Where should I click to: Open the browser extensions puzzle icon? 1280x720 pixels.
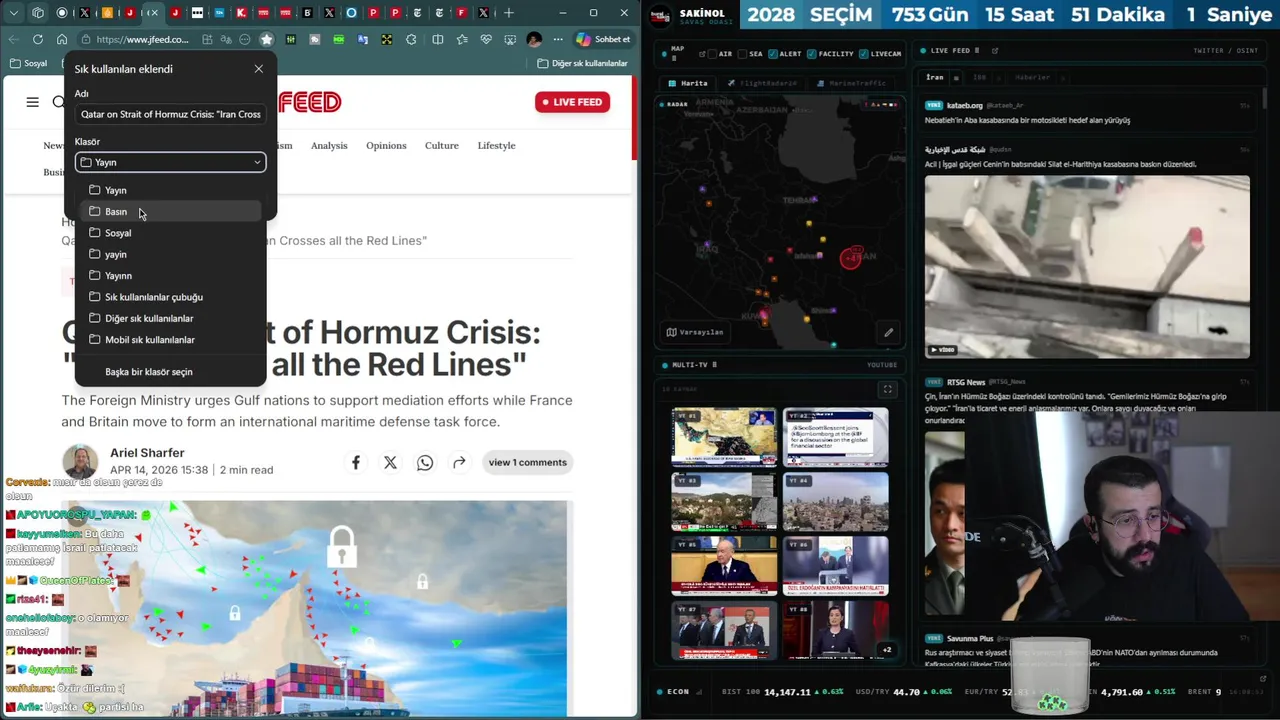click(x=411, y=39)
